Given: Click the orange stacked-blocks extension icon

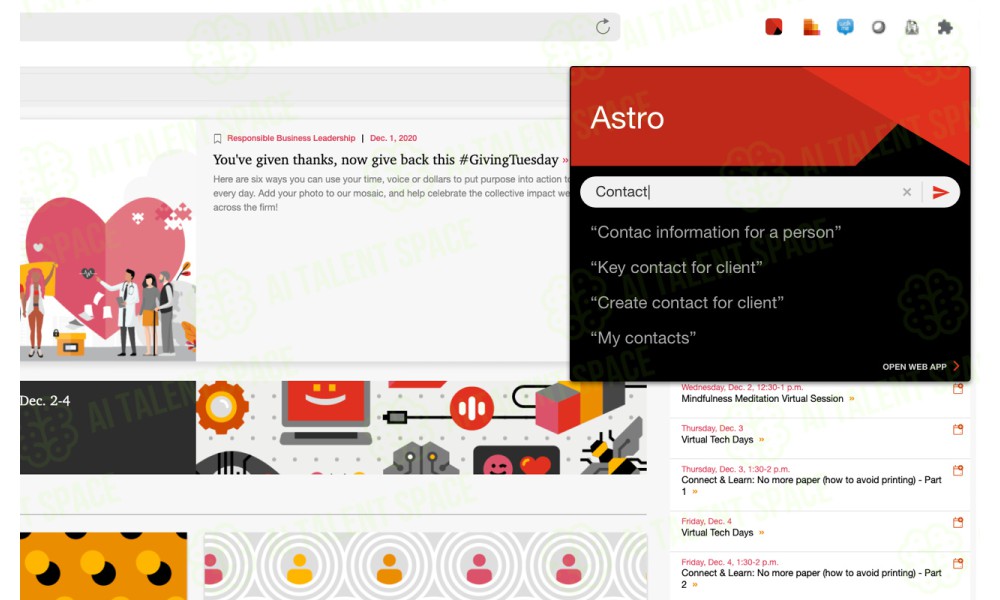Looking at the screenshot, I should point(811,27).
